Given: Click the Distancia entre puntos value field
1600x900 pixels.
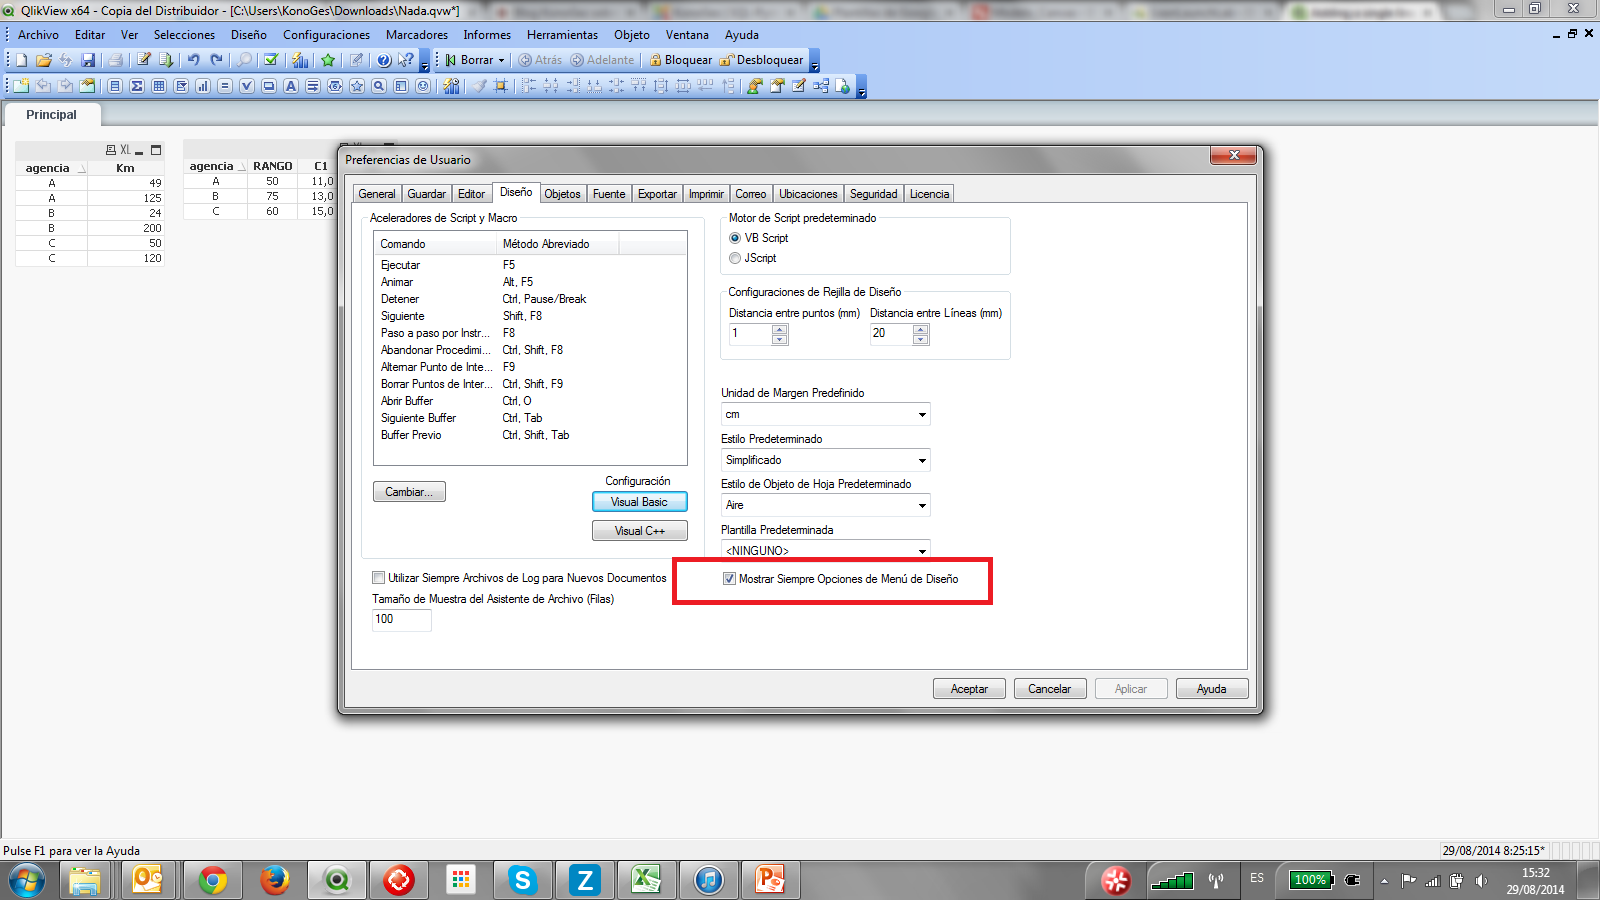Looking at the screenshot, I should click(751, 334).
